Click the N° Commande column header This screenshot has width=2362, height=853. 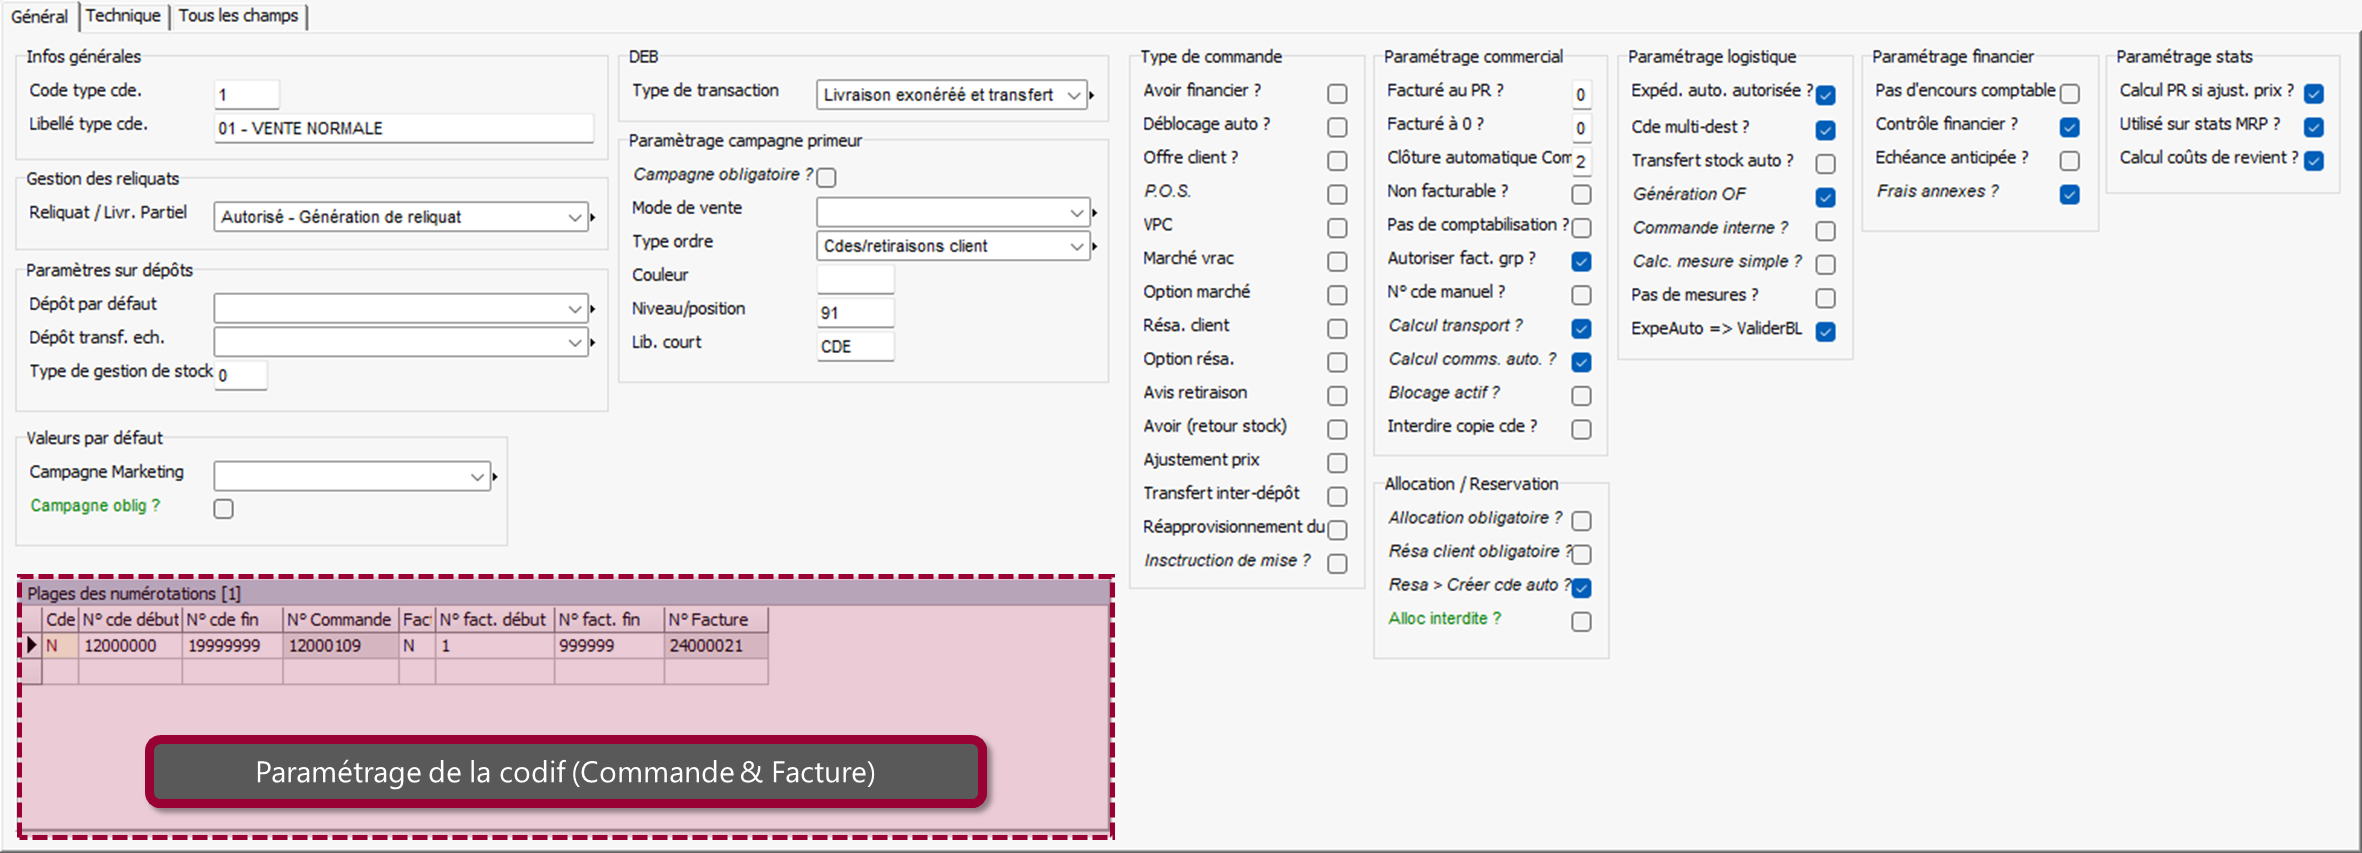(x=339, y=620)
